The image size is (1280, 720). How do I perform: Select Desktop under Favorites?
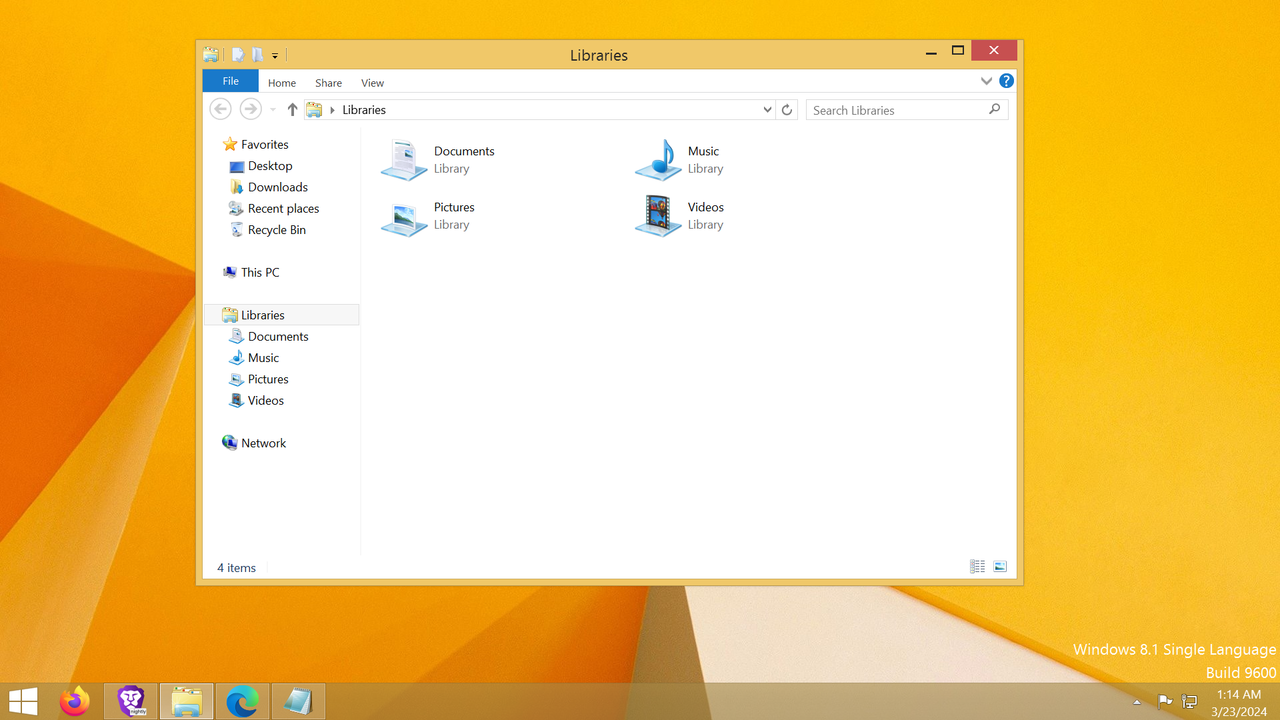click(x=261, y=166)
